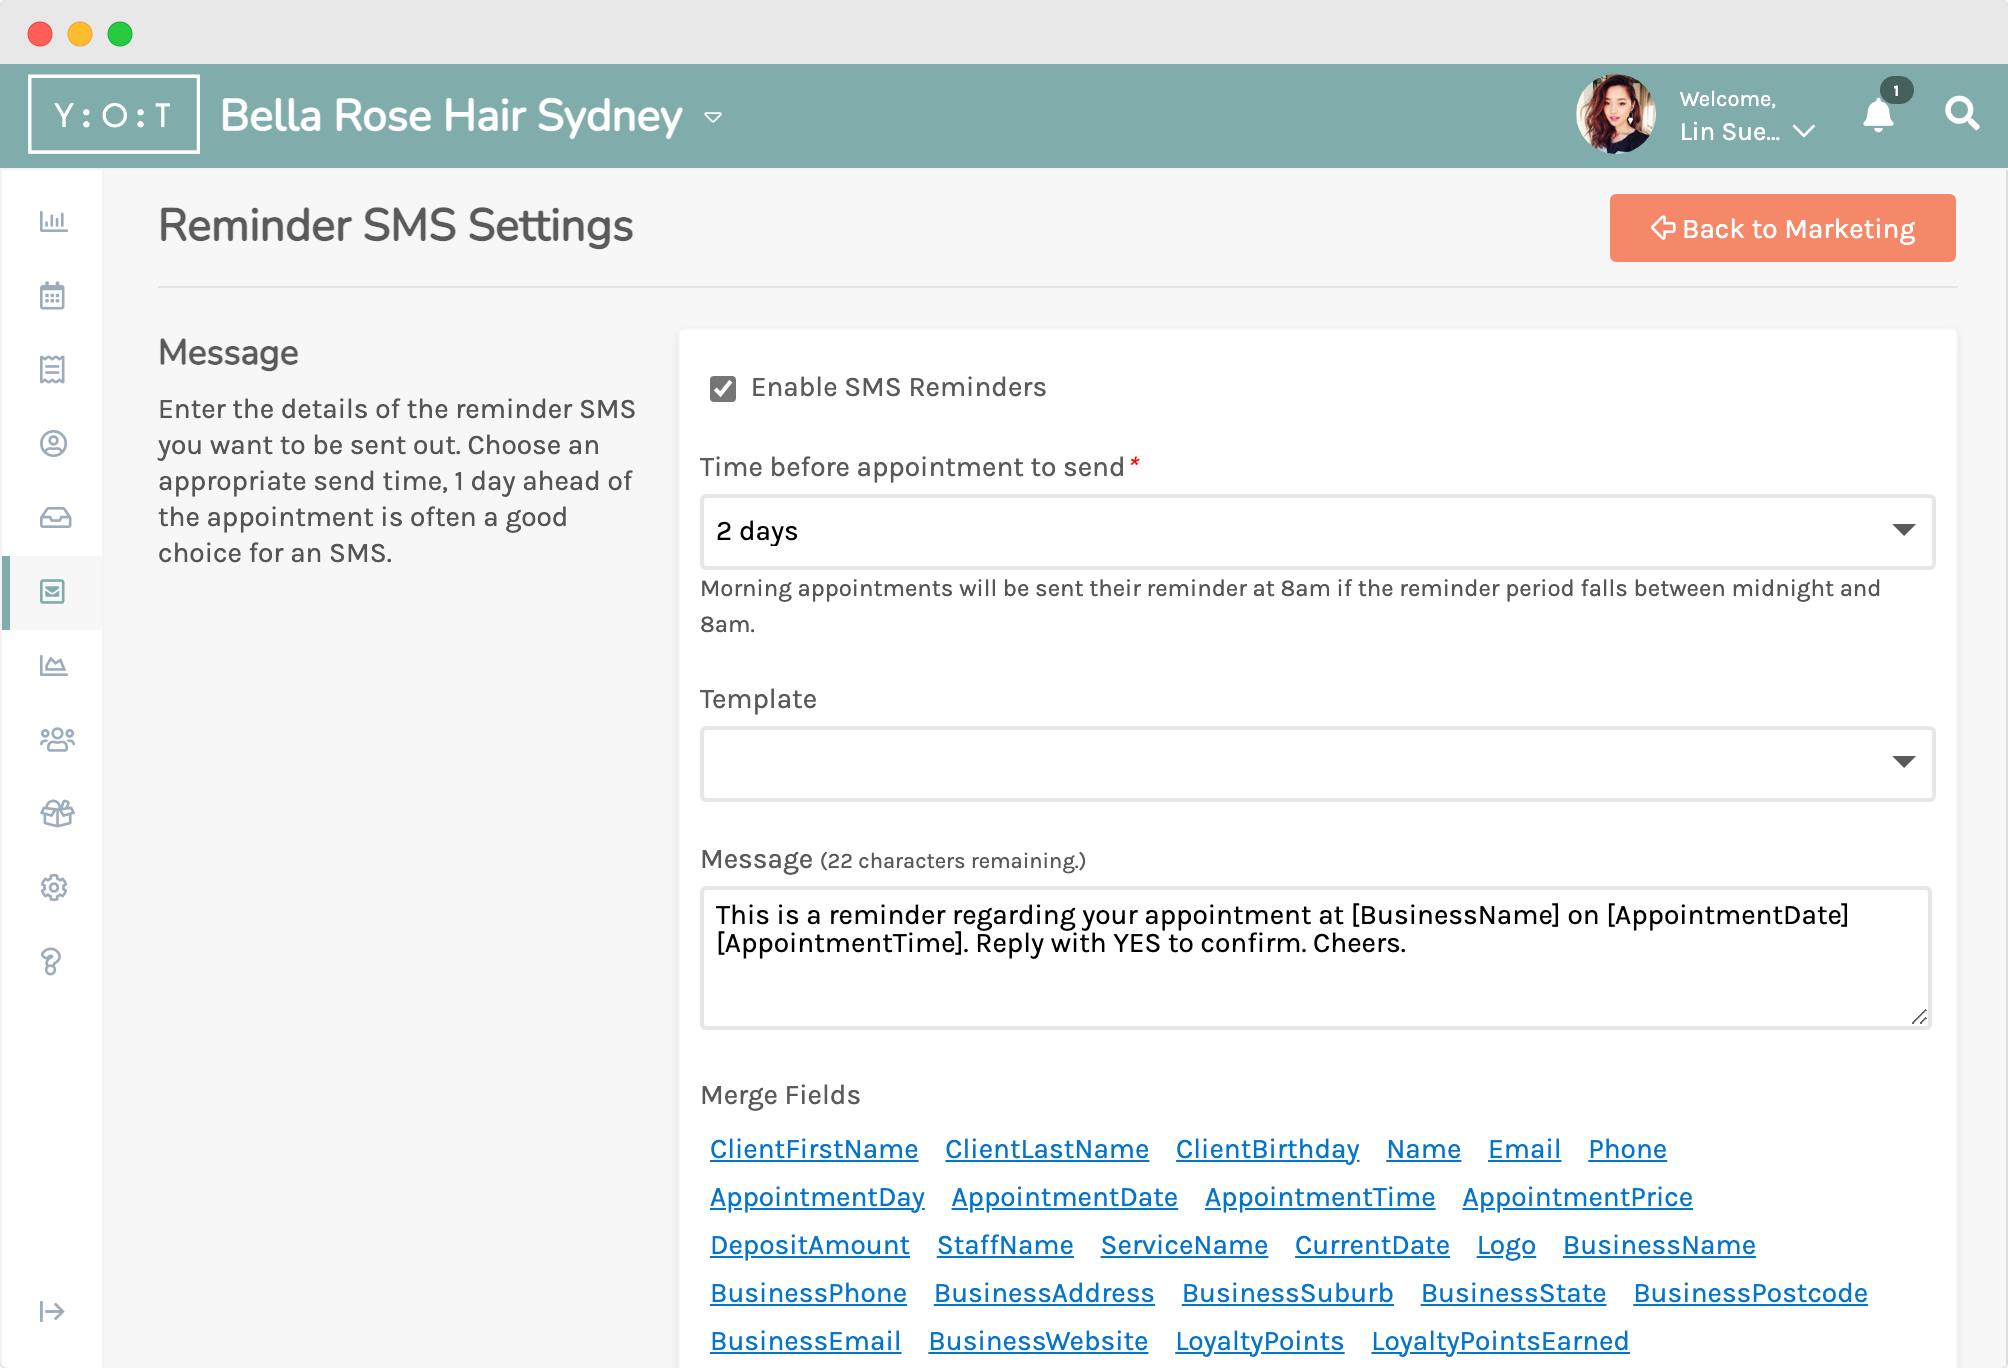2008x1368 pixels.
Task: Click into the reminder Message text area
Action: coord(1315,957)
